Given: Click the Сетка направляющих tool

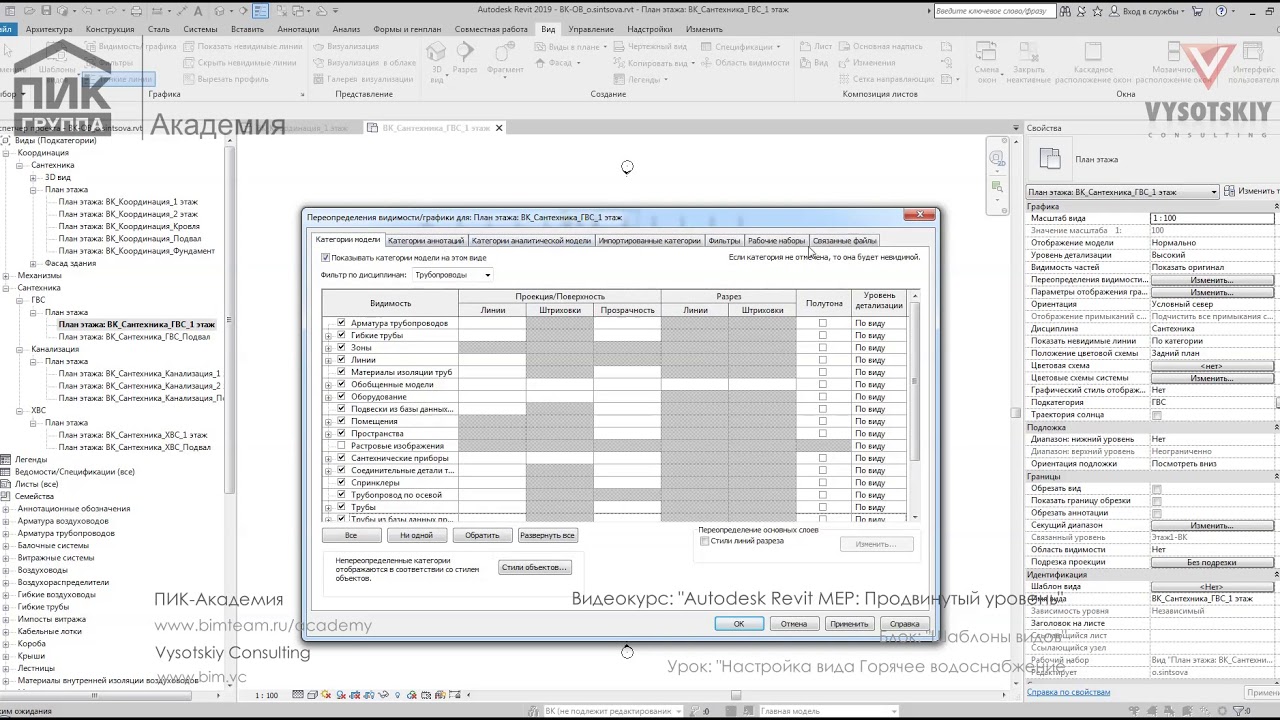Looking at the screenshot, I should pyautogui.click(x=888, y=79).
